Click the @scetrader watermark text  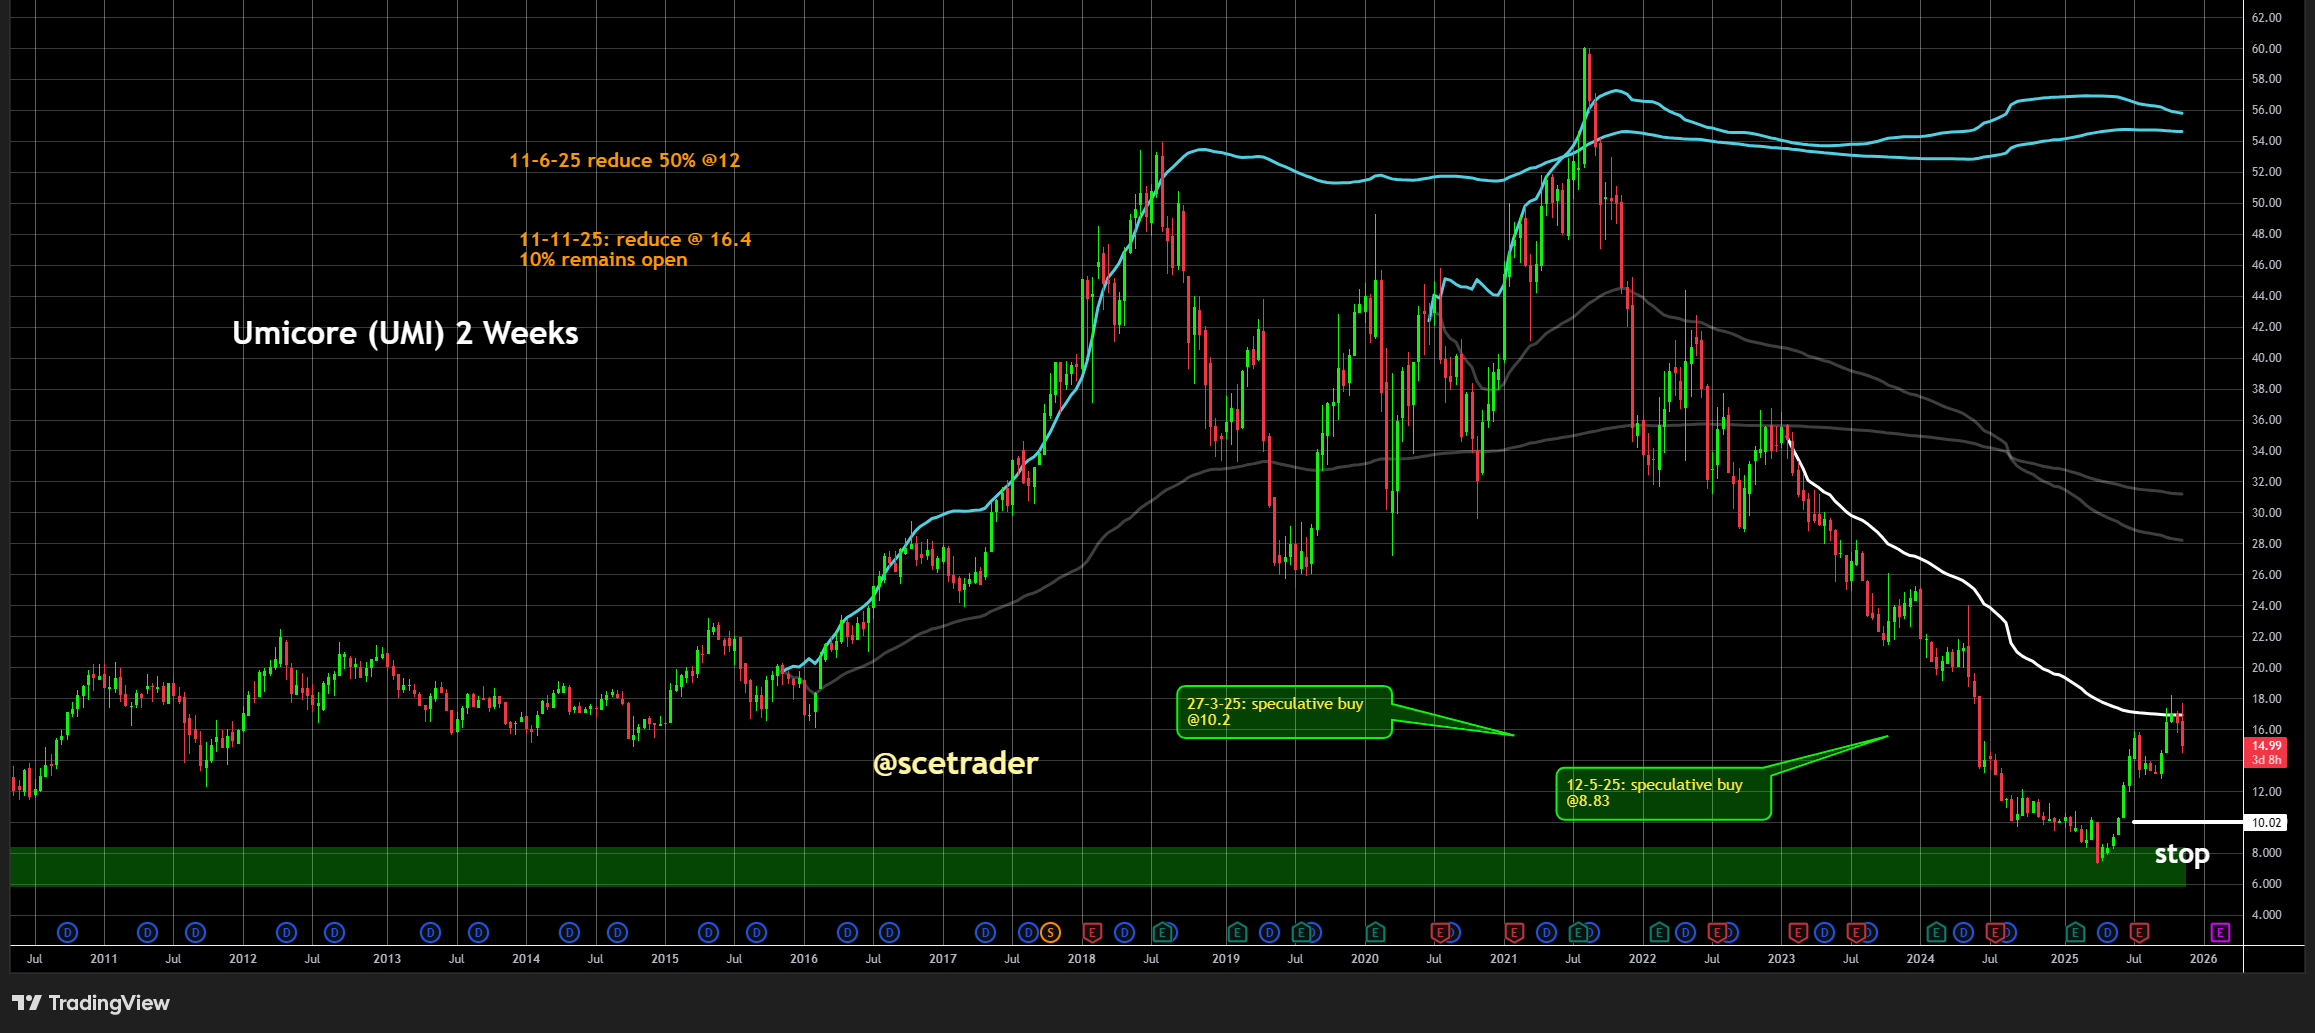click(x=955, y=764)
